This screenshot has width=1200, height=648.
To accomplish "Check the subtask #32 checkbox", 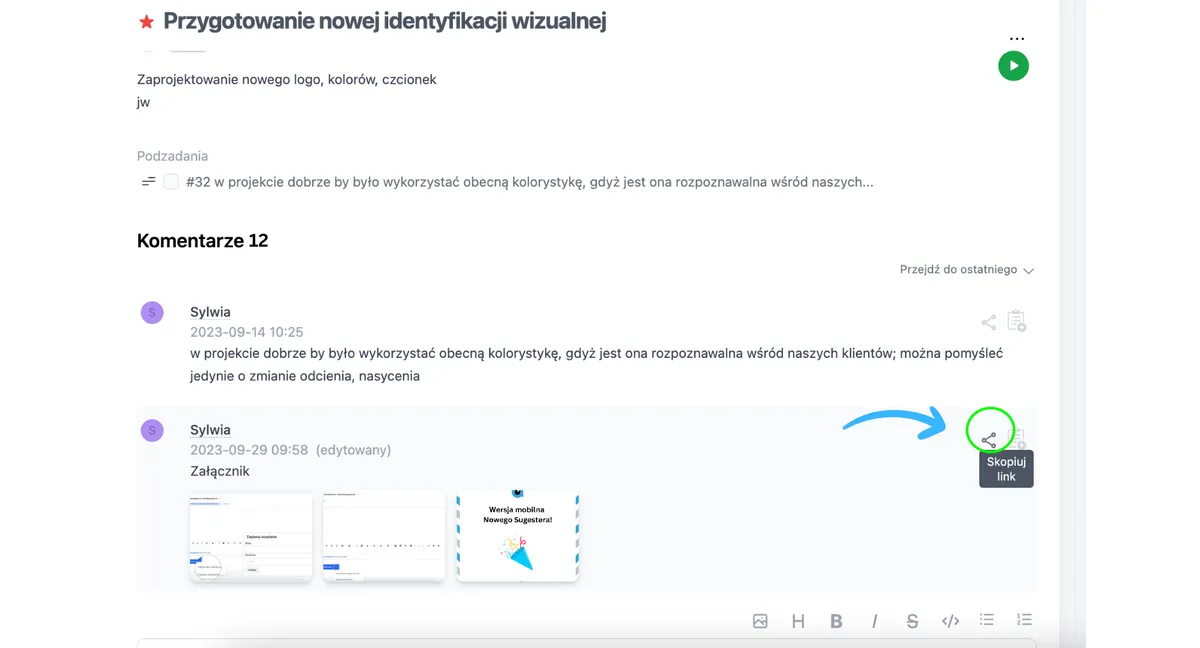I will [171, 182].
